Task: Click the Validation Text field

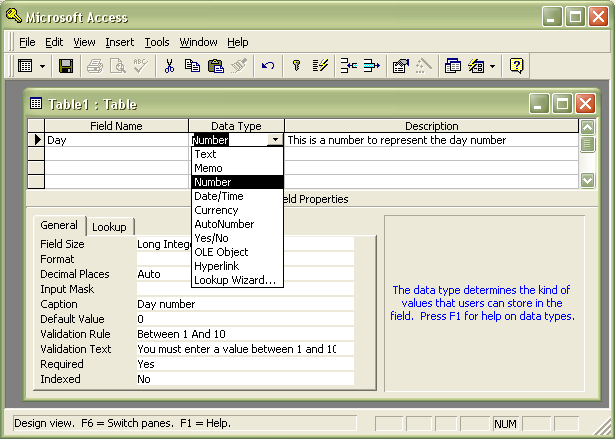Action: click(x=245, y=349)
